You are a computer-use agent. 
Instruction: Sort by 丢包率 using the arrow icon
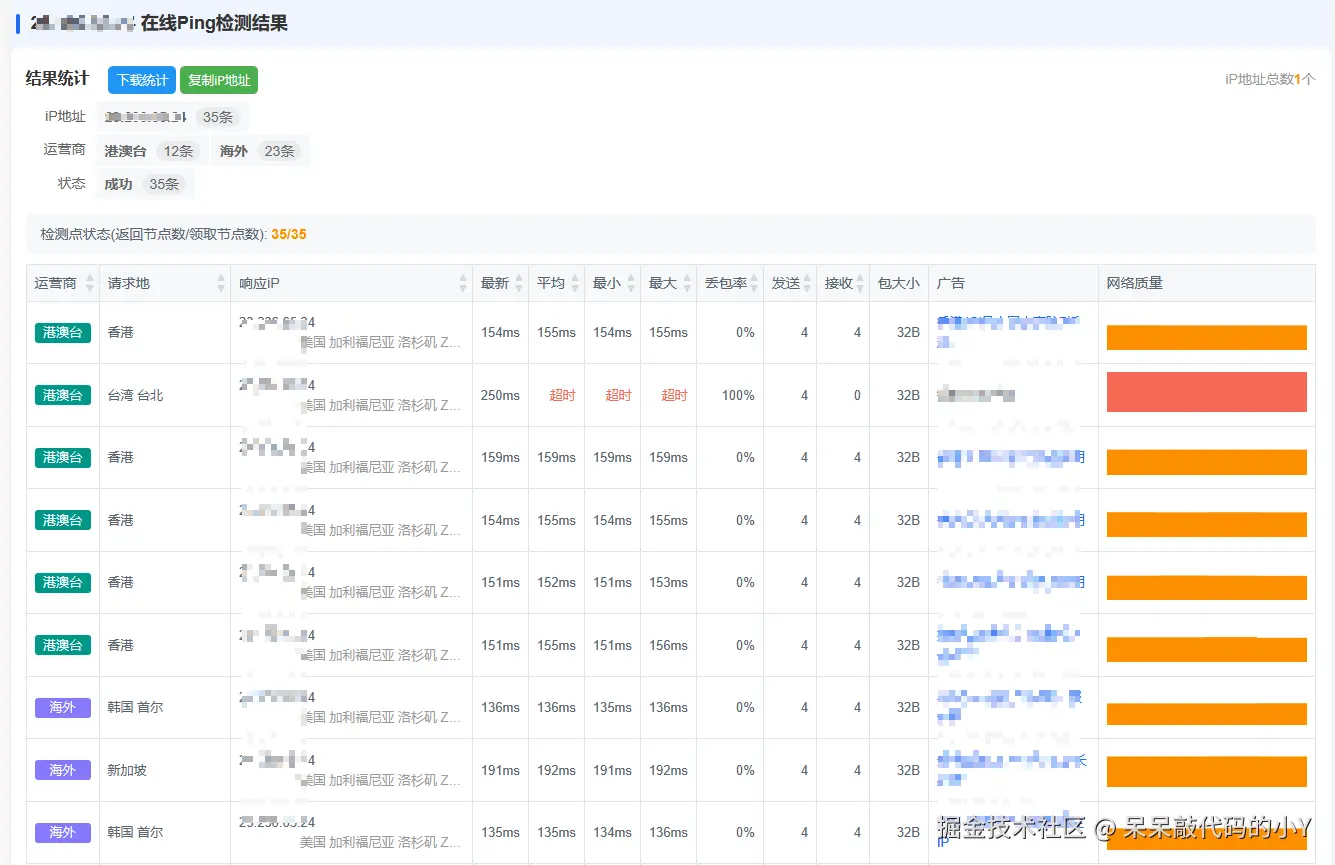754,283
